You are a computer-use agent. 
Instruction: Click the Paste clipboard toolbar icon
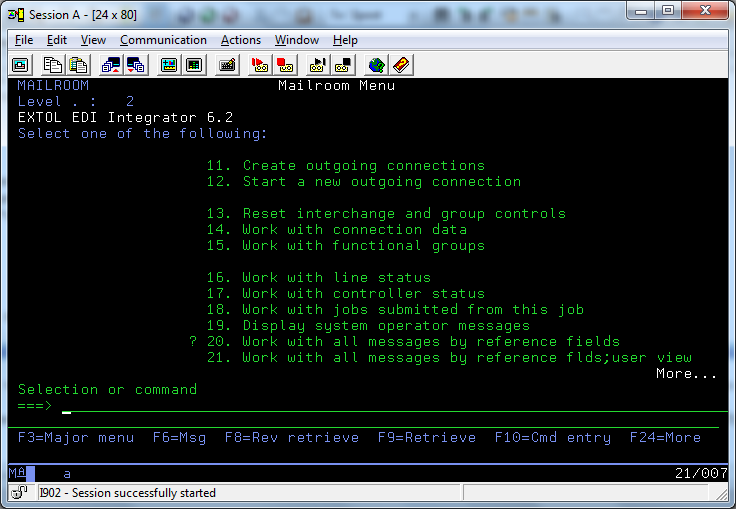point(78,65)
